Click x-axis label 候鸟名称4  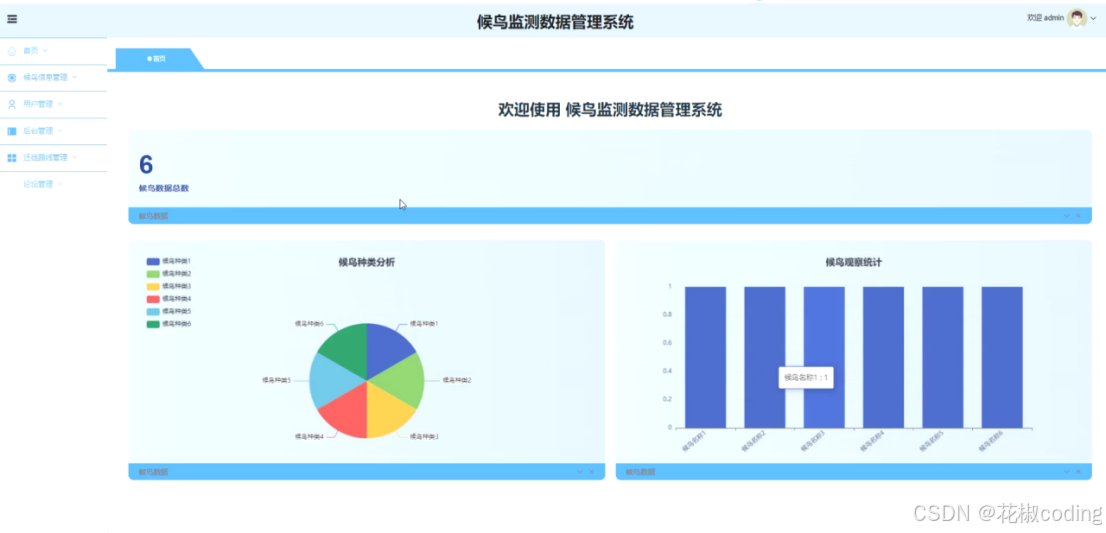872,442
